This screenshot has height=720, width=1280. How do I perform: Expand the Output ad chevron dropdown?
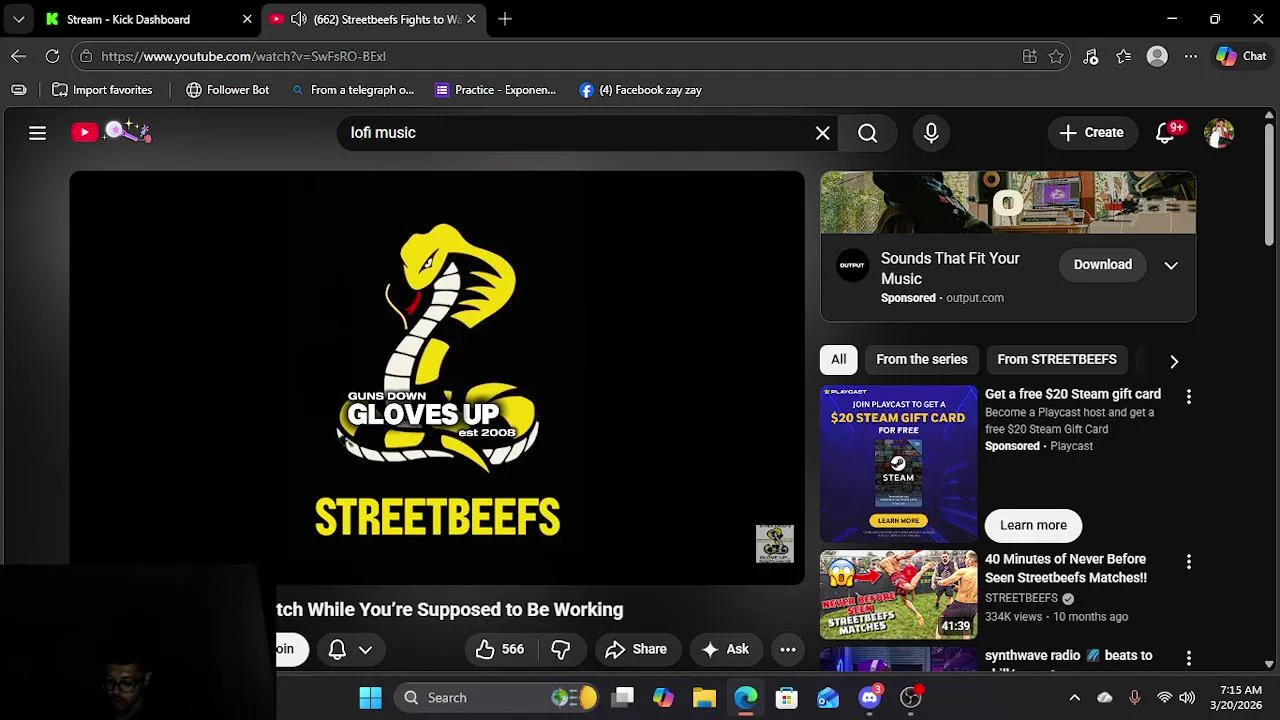point(1171,265)
